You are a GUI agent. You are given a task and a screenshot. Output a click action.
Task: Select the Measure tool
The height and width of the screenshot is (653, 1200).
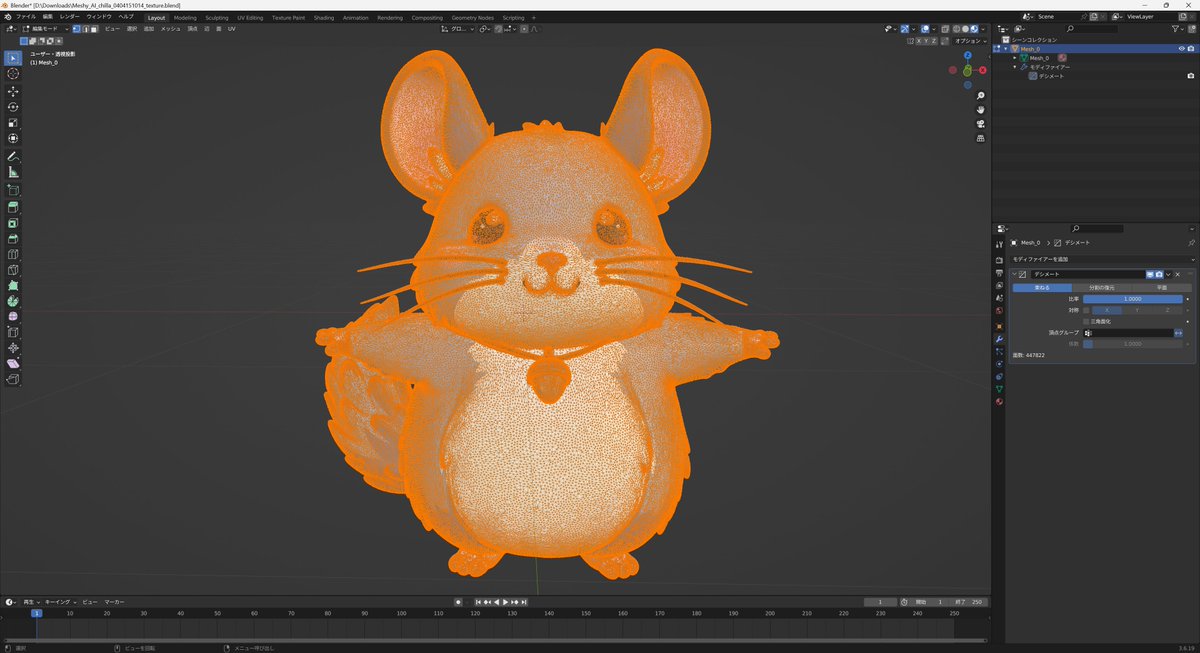pyautogui.click(x=13, y=173)
